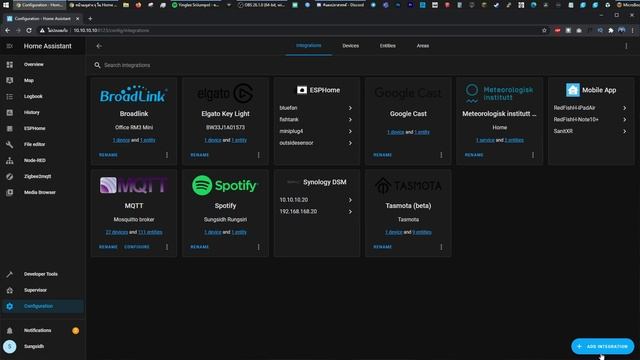The height and width of the screenshot is (360, 640).
Task: Rename the Tasmota integration
Action: [382, 247]
